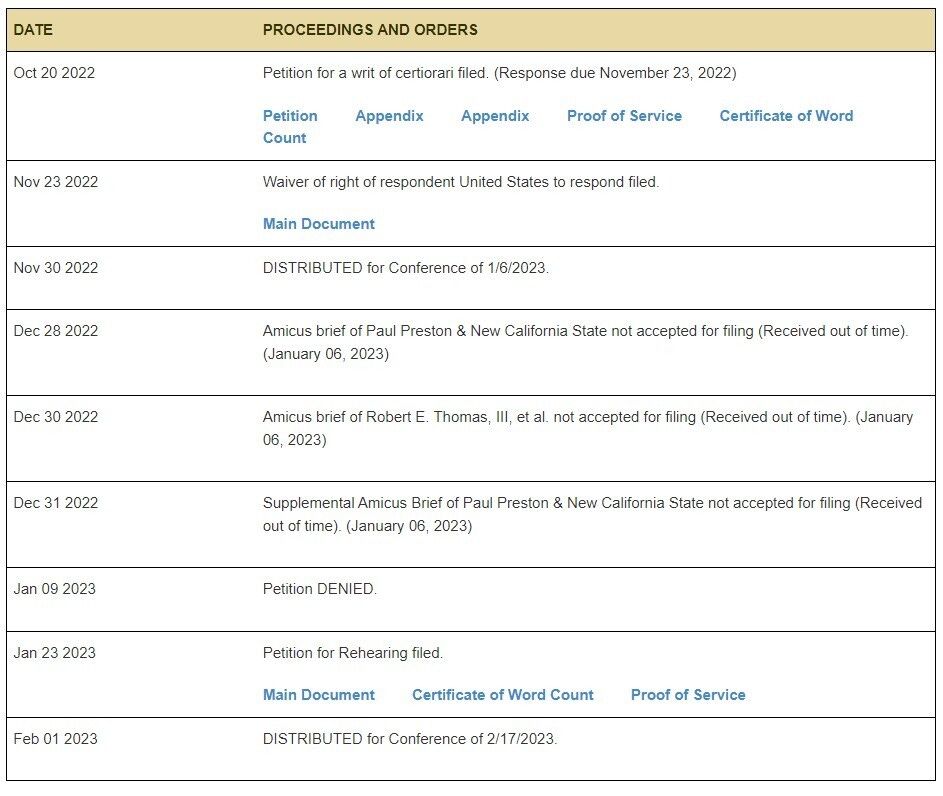This screenshot has width=943, height=796.
Task: Click the Petition for Rehearing filed text
Action: click(x=352, y=652)
